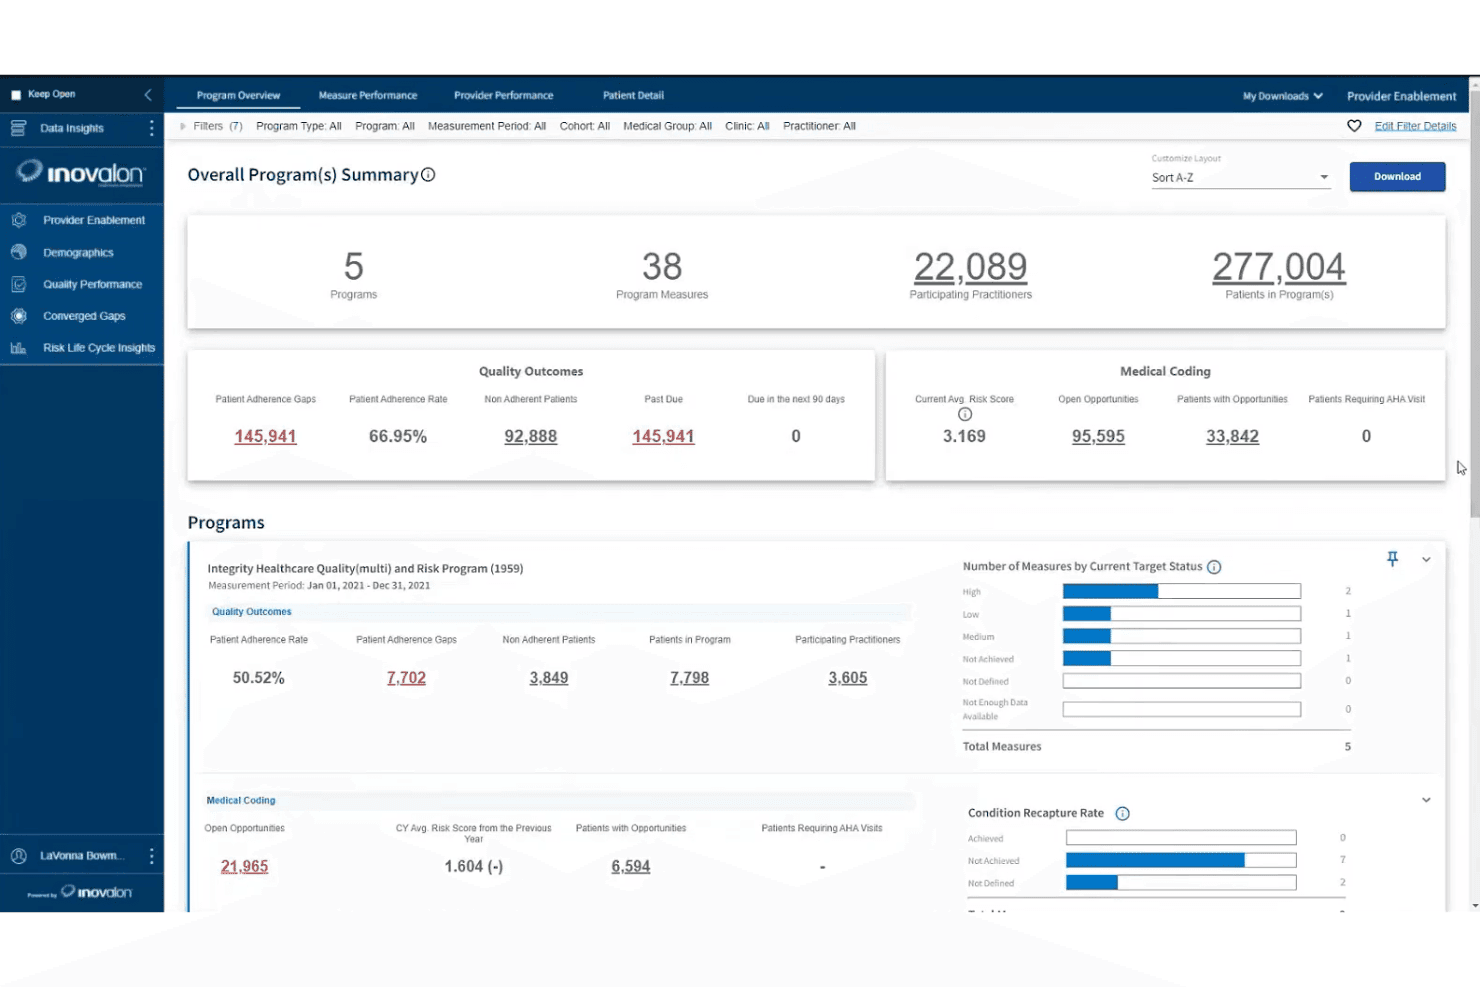Collapse the Integrity Healthcare program card chevron
Image resolution: width=1480 pixels, height=987 pixels.
point(1426,560)
